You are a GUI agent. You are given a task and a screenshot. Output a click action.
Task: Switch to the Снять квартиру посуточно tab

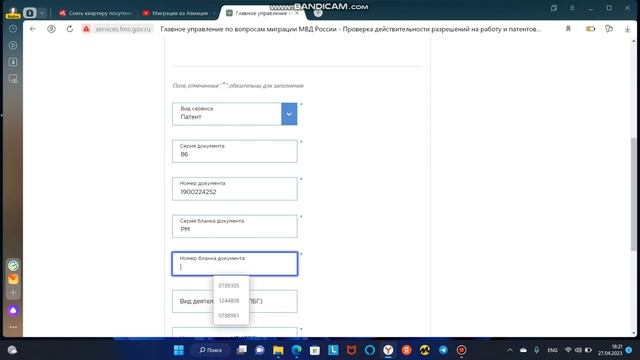pos(96,13)
